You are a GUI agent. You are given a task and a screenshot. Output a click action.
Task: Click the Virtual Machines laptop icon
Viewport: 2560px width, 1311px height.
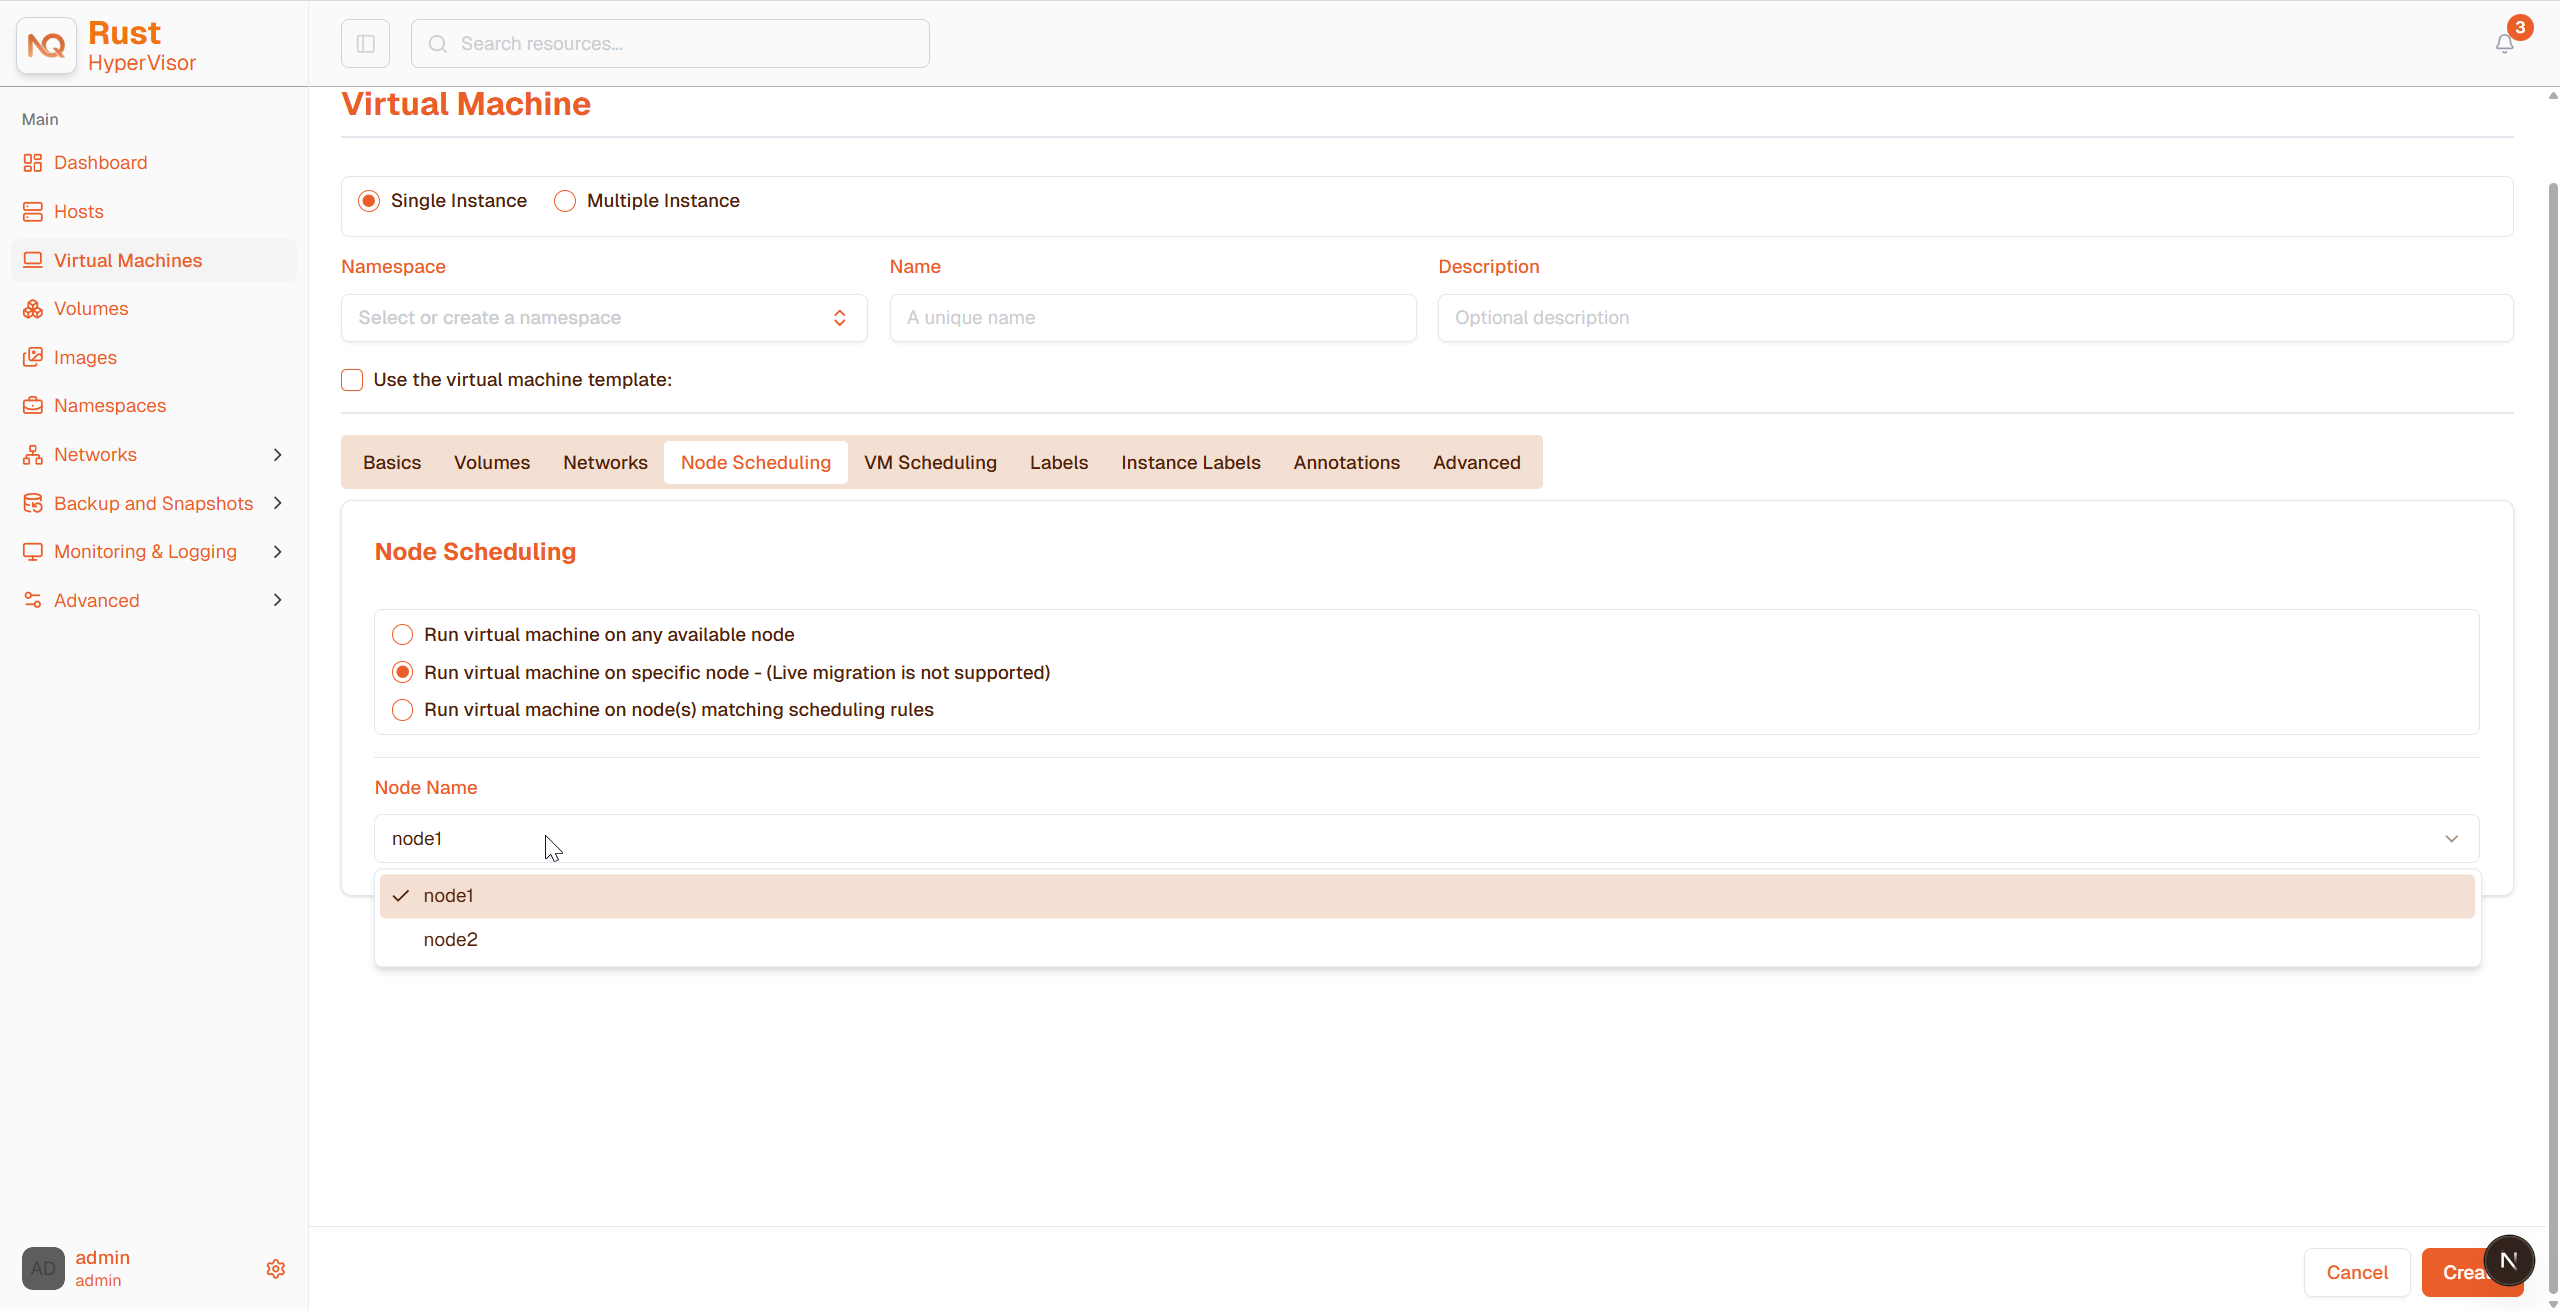tap(33, 260)
